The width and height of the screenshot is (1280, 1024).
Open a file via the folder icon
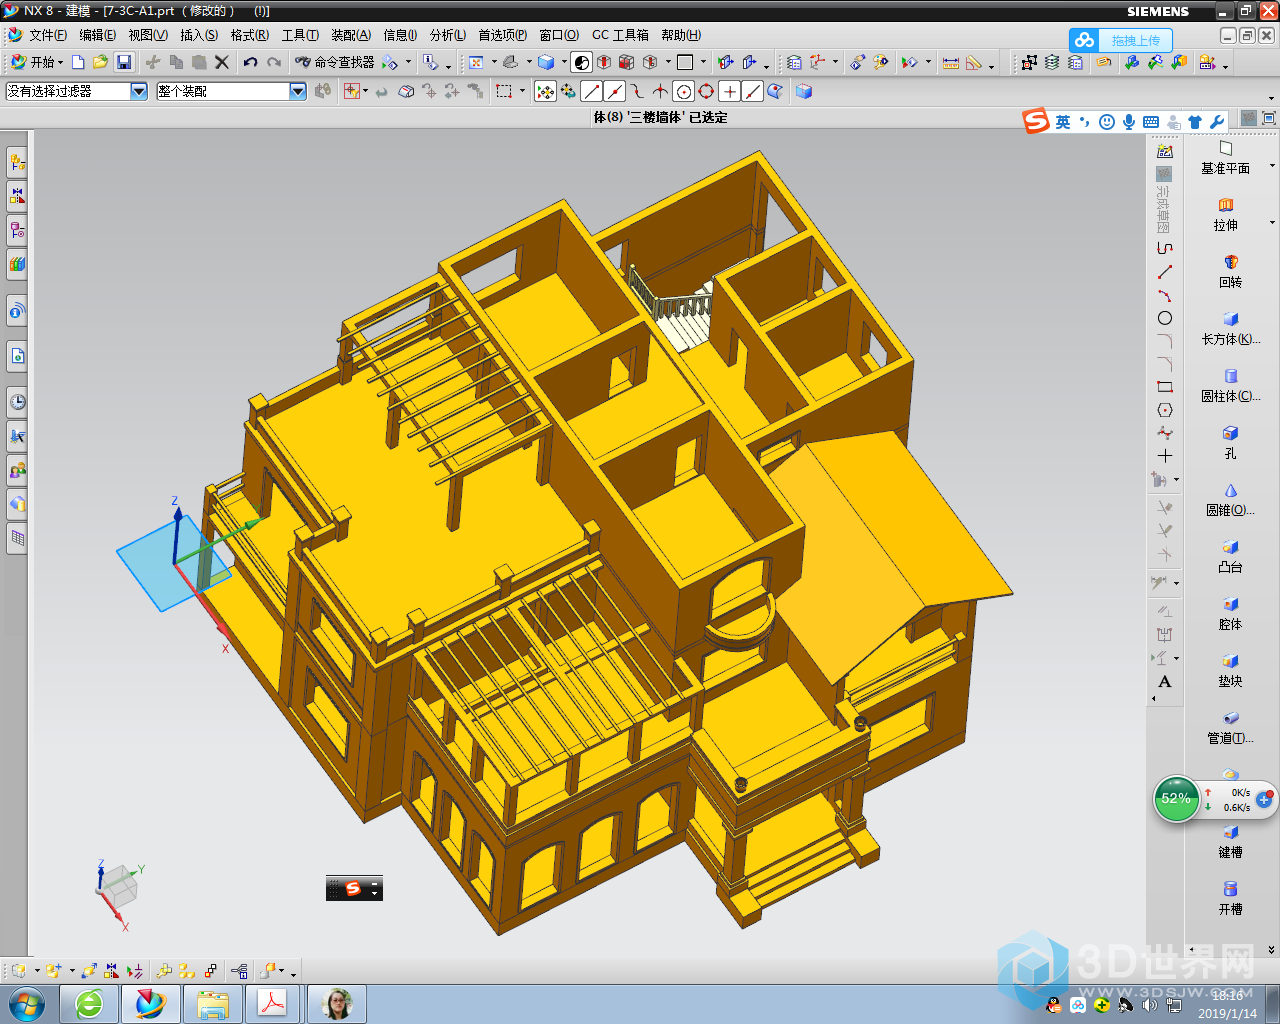click(100, 62)
